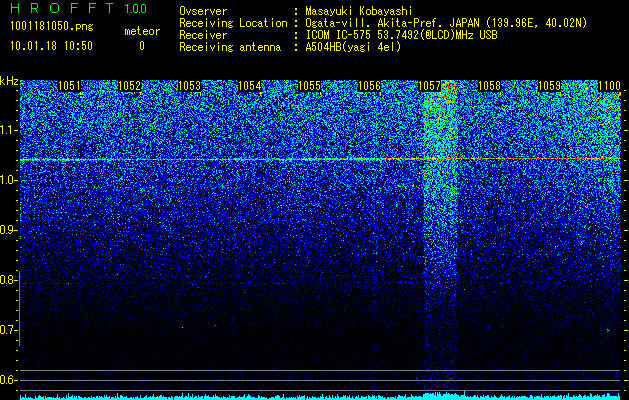629x400 pixels.
Task: Click the 1.0 frequency axis label
Action: 8,180
